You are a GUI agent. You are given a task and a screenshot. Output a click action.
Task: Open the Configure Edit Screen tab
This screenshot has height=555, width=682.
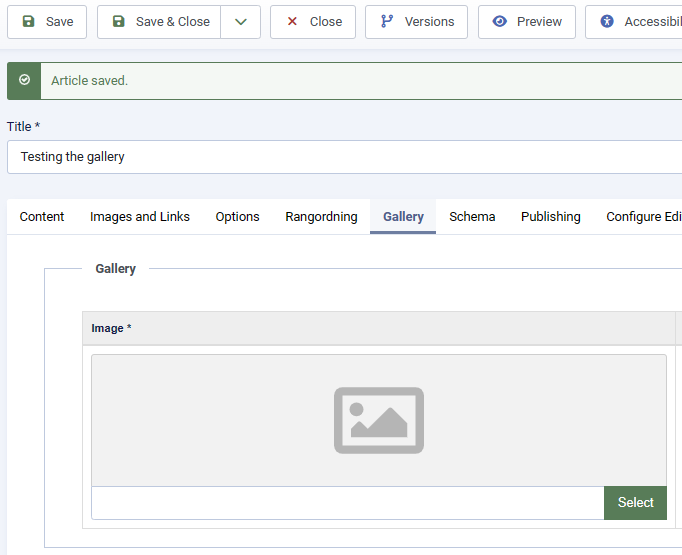pyautogui.click(x=643, y=217)
